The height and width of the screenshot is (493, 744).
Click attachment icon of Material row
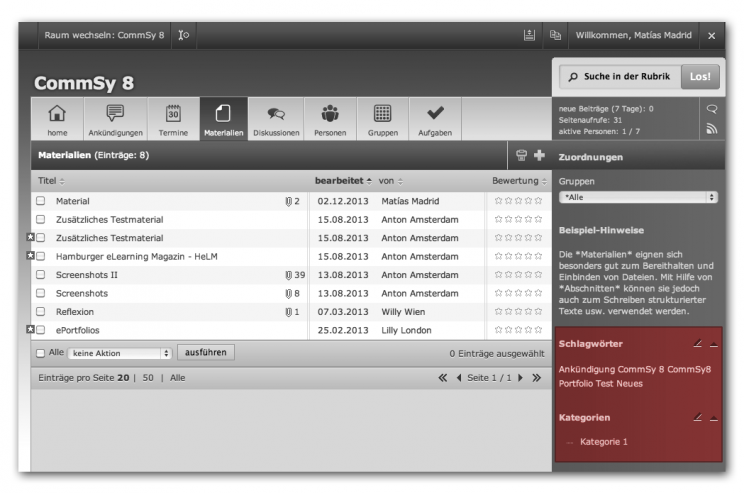point(288,201)
